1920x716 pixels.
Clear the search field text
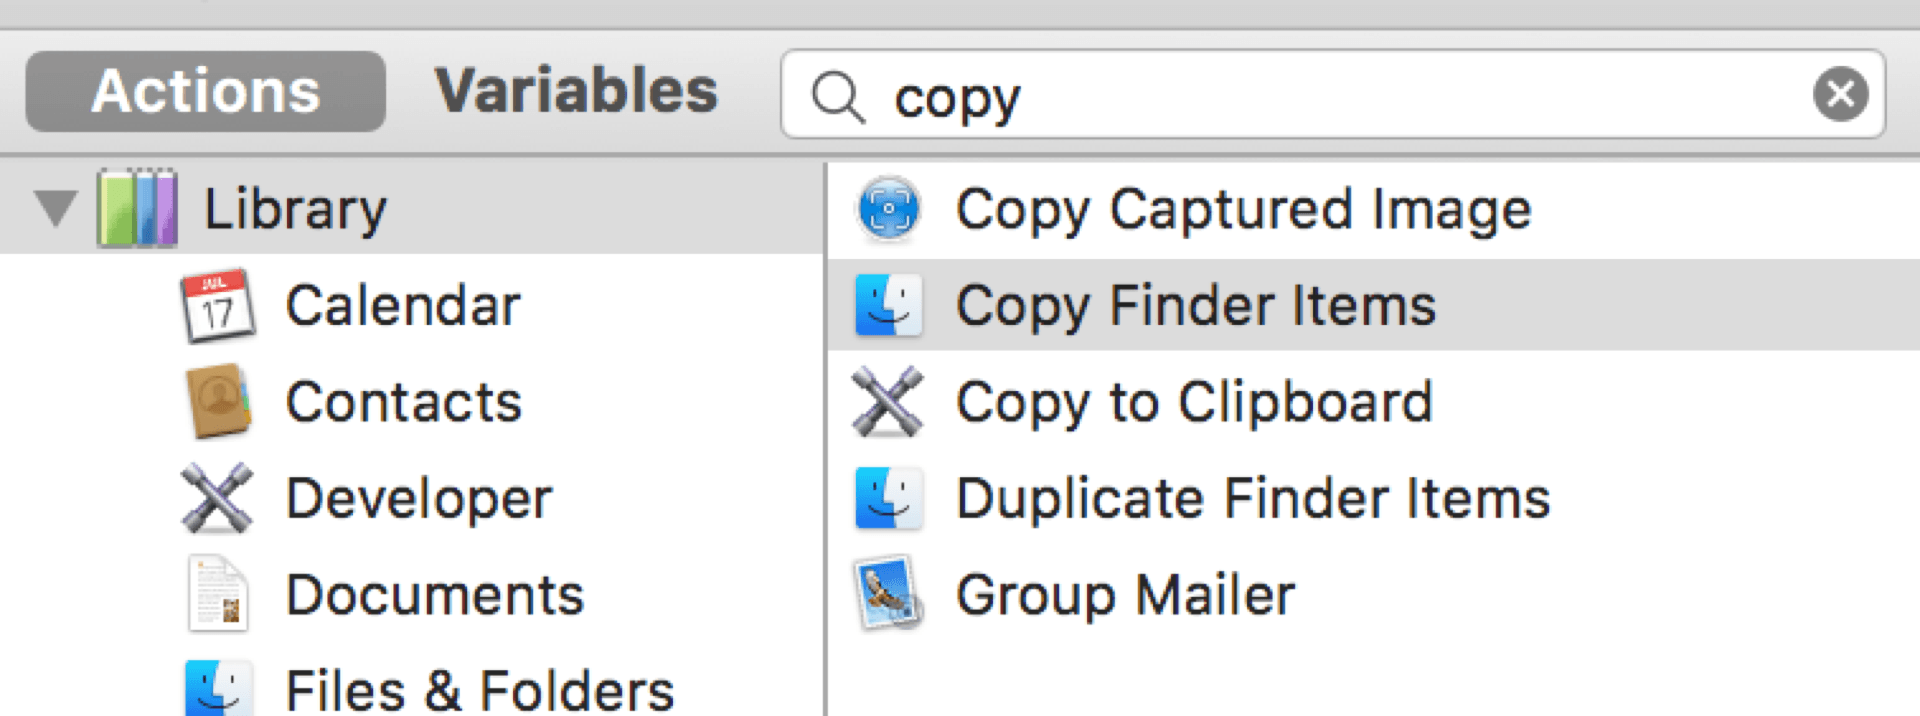coord(1840,94)
